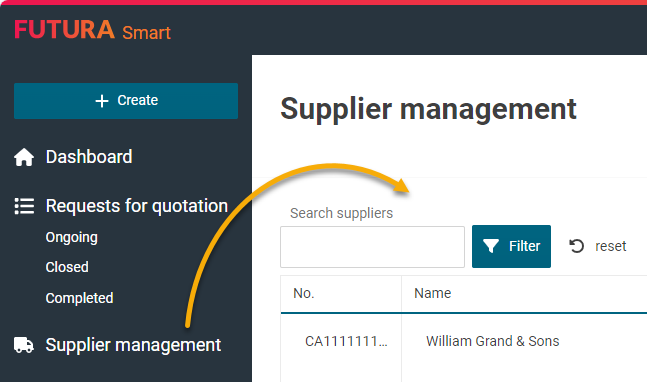
Task: Click the reset circular arrow icon
Action: [576, 246]
